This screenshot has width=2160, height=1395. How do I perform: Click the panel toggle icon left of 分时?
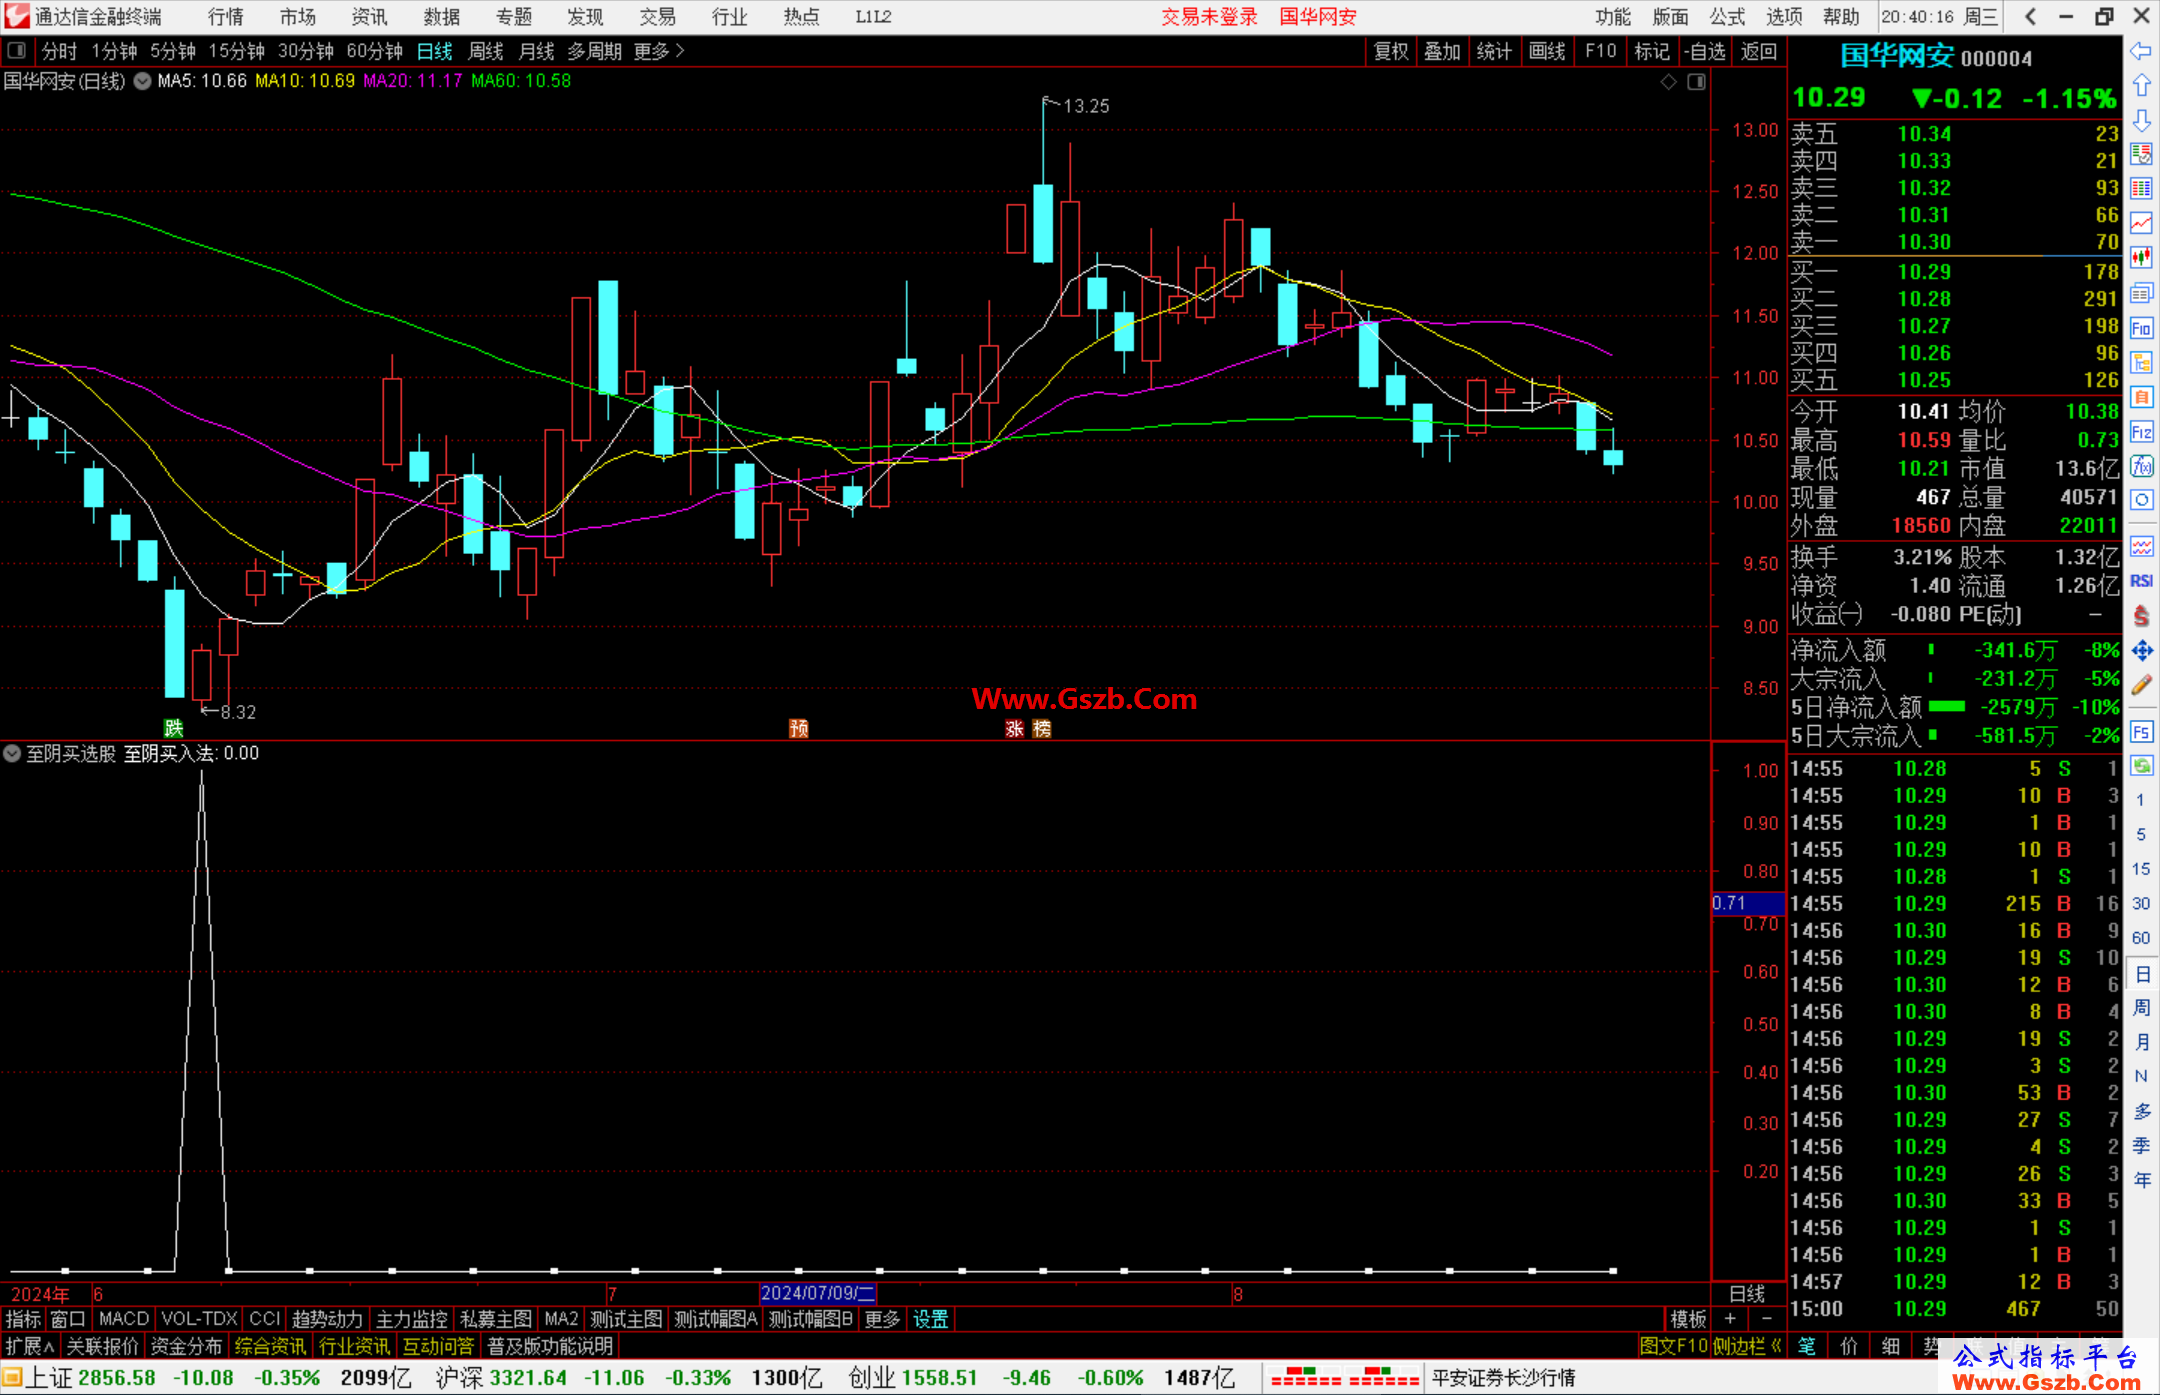coord(17,50)
